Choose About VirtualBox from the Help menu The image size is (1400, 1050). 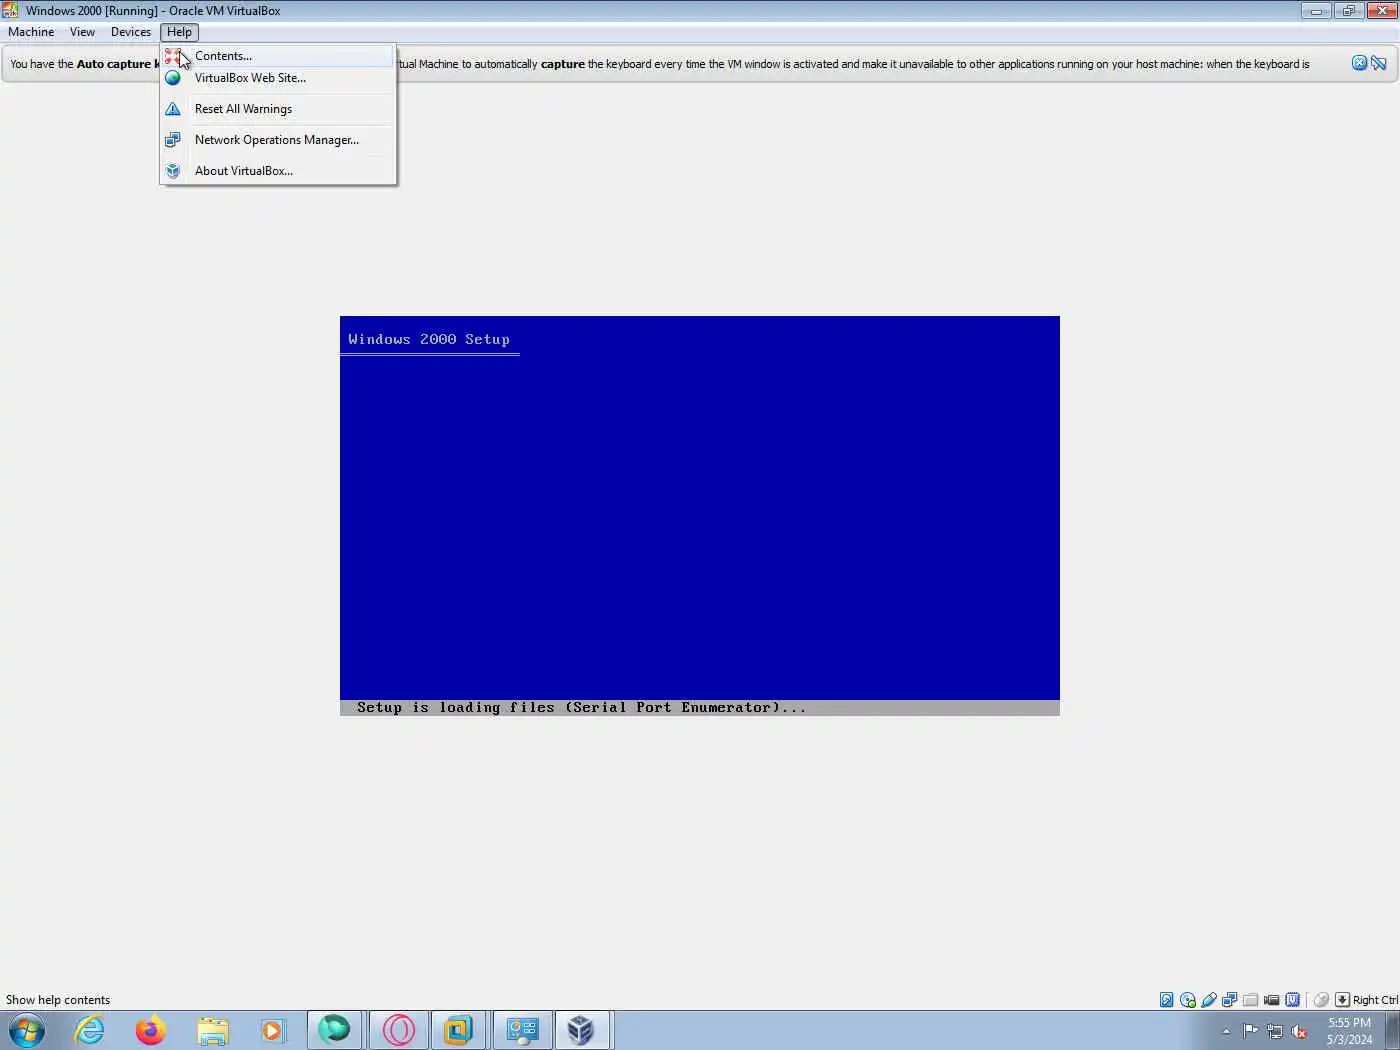coord(278,171)
